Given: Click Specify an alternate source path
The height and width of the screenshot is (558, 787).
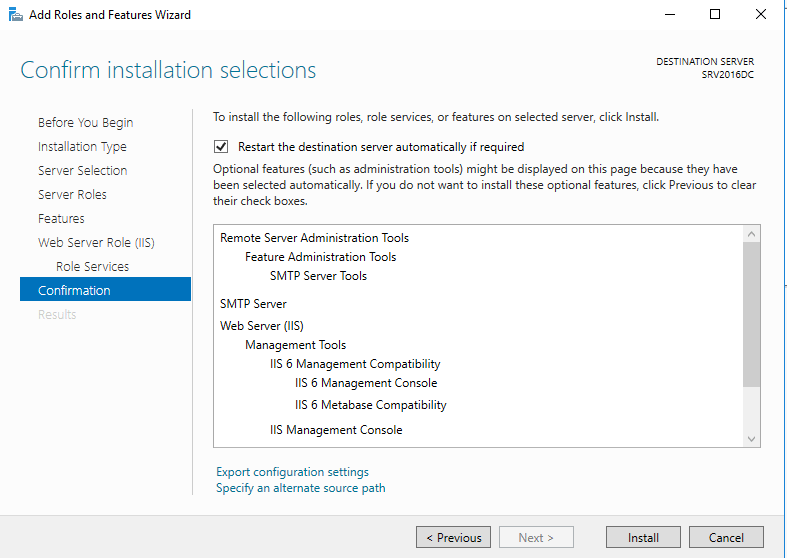Looking at the screenshot, I should 300,488.
